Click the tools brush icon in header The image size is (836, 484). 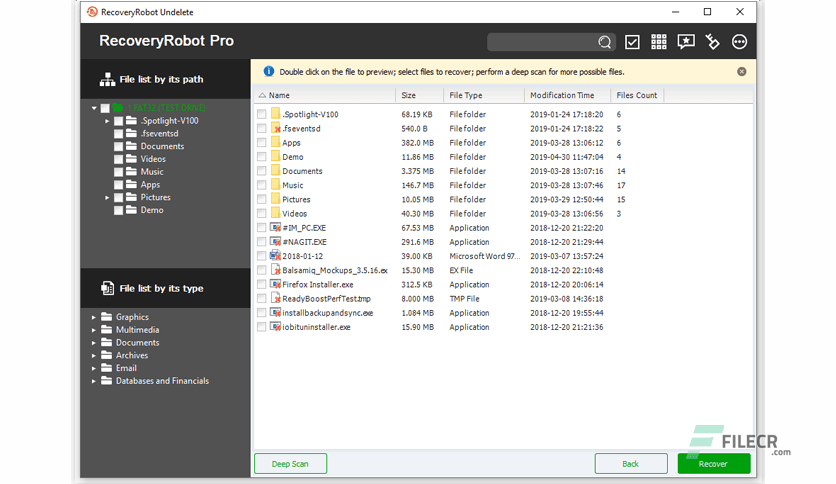point(712,42)
